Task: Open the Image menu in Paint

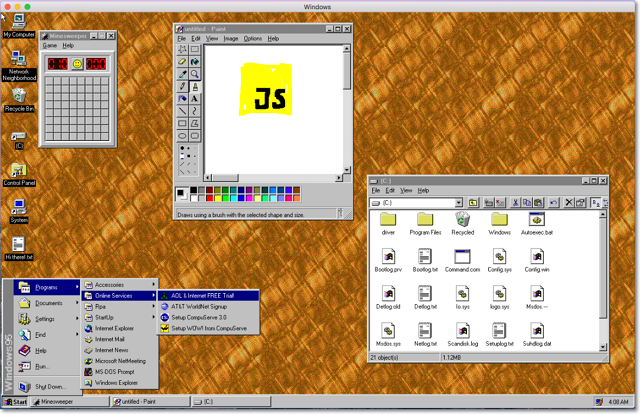Action: pos(230,39)
